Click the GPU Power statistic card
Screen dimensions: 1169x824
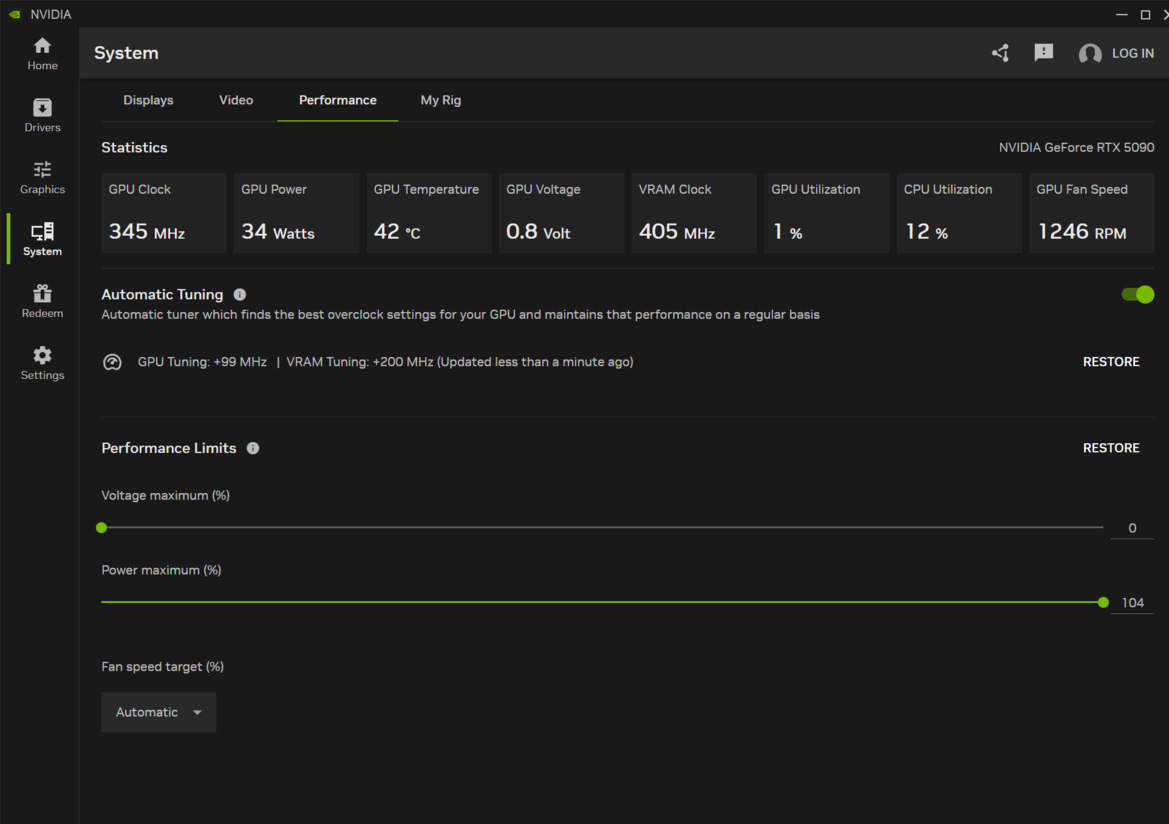pos(297,213)
